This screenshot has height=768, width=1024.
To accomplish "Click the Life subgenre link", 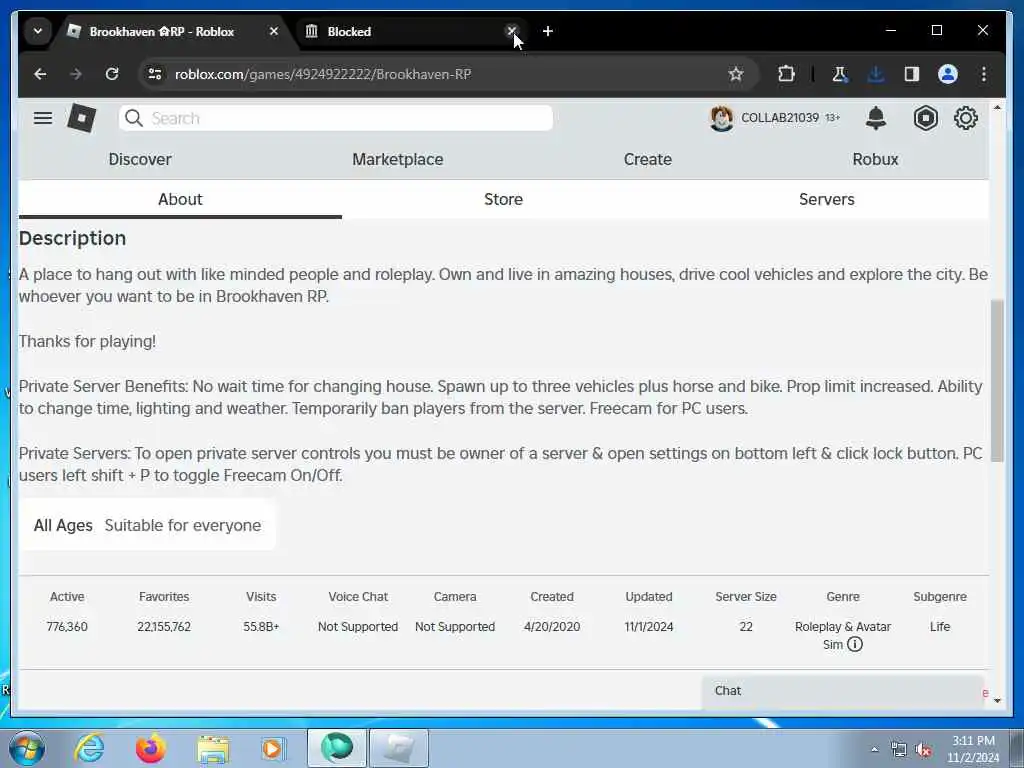I will tap(940, 627).
